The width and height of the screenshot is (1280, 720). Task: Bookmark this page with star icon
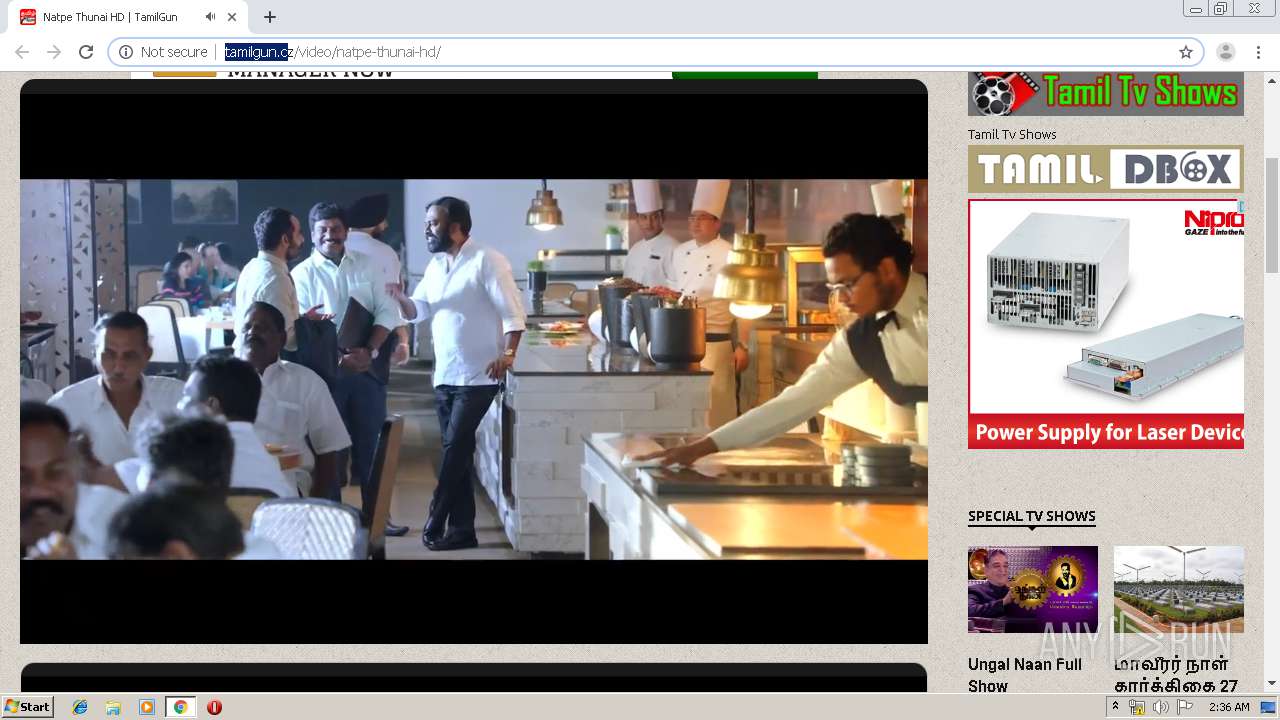pyautogui.click(x=1186, y=52)
